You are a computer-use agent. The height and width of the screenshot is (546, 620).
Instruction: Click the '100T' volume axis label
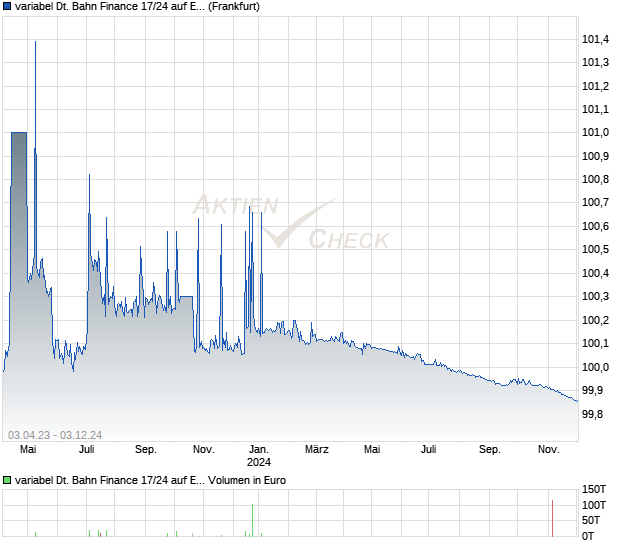tap(594, 505)
